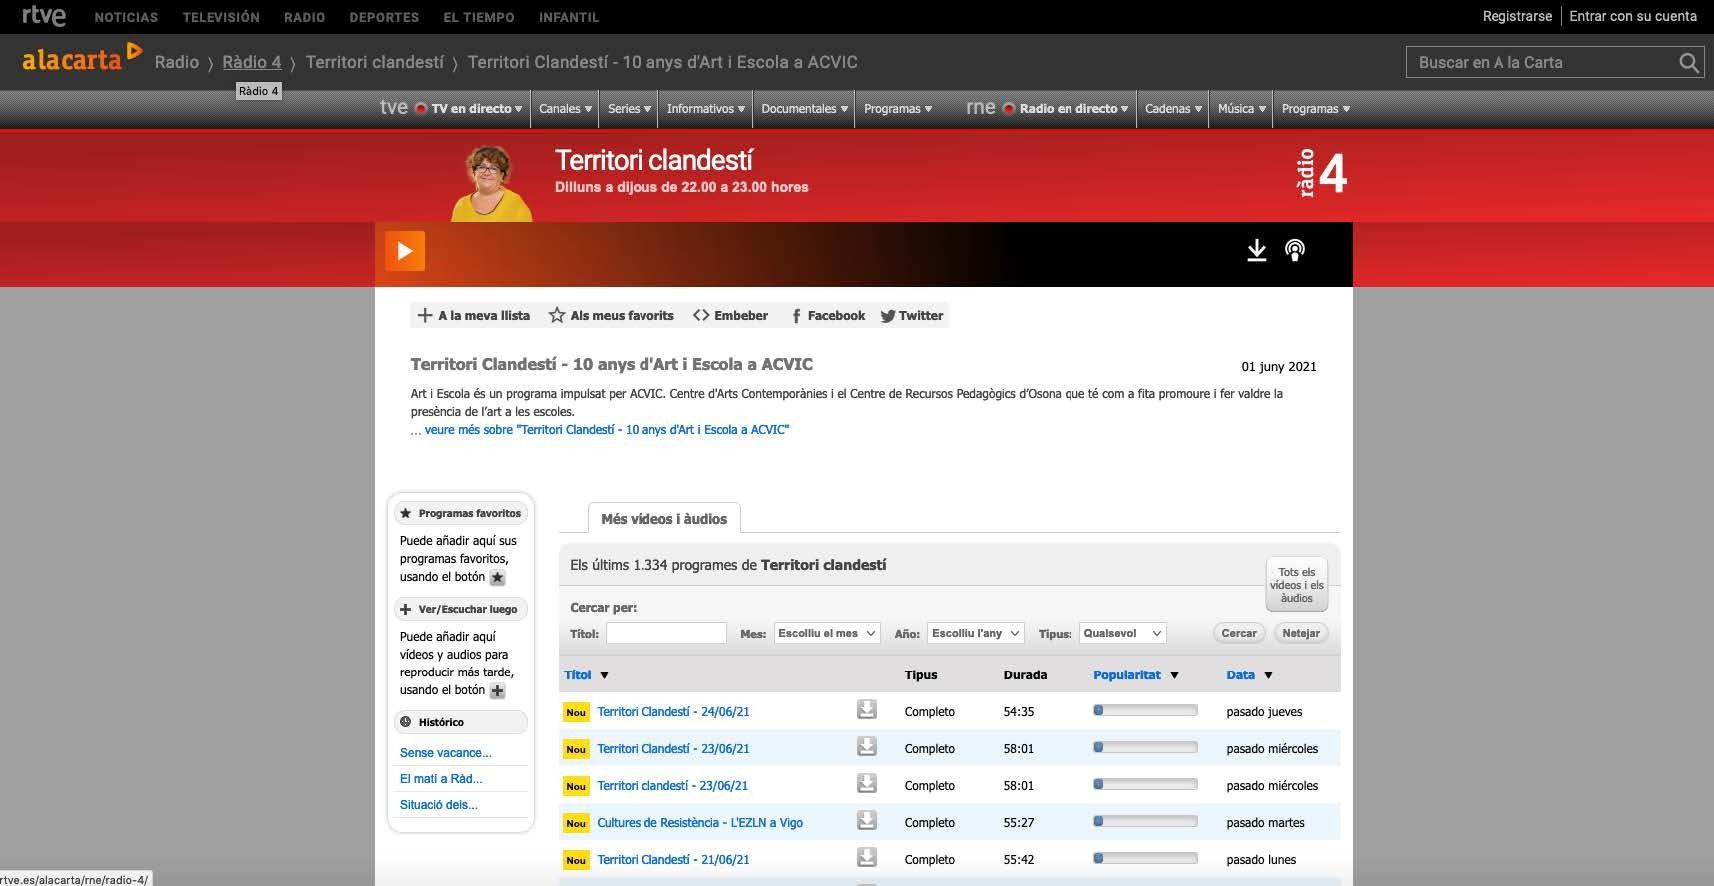Viewport: 1714px width, 886px height.
Task: Click the Buscar en A la Carta field
Action: [1541, 63]
